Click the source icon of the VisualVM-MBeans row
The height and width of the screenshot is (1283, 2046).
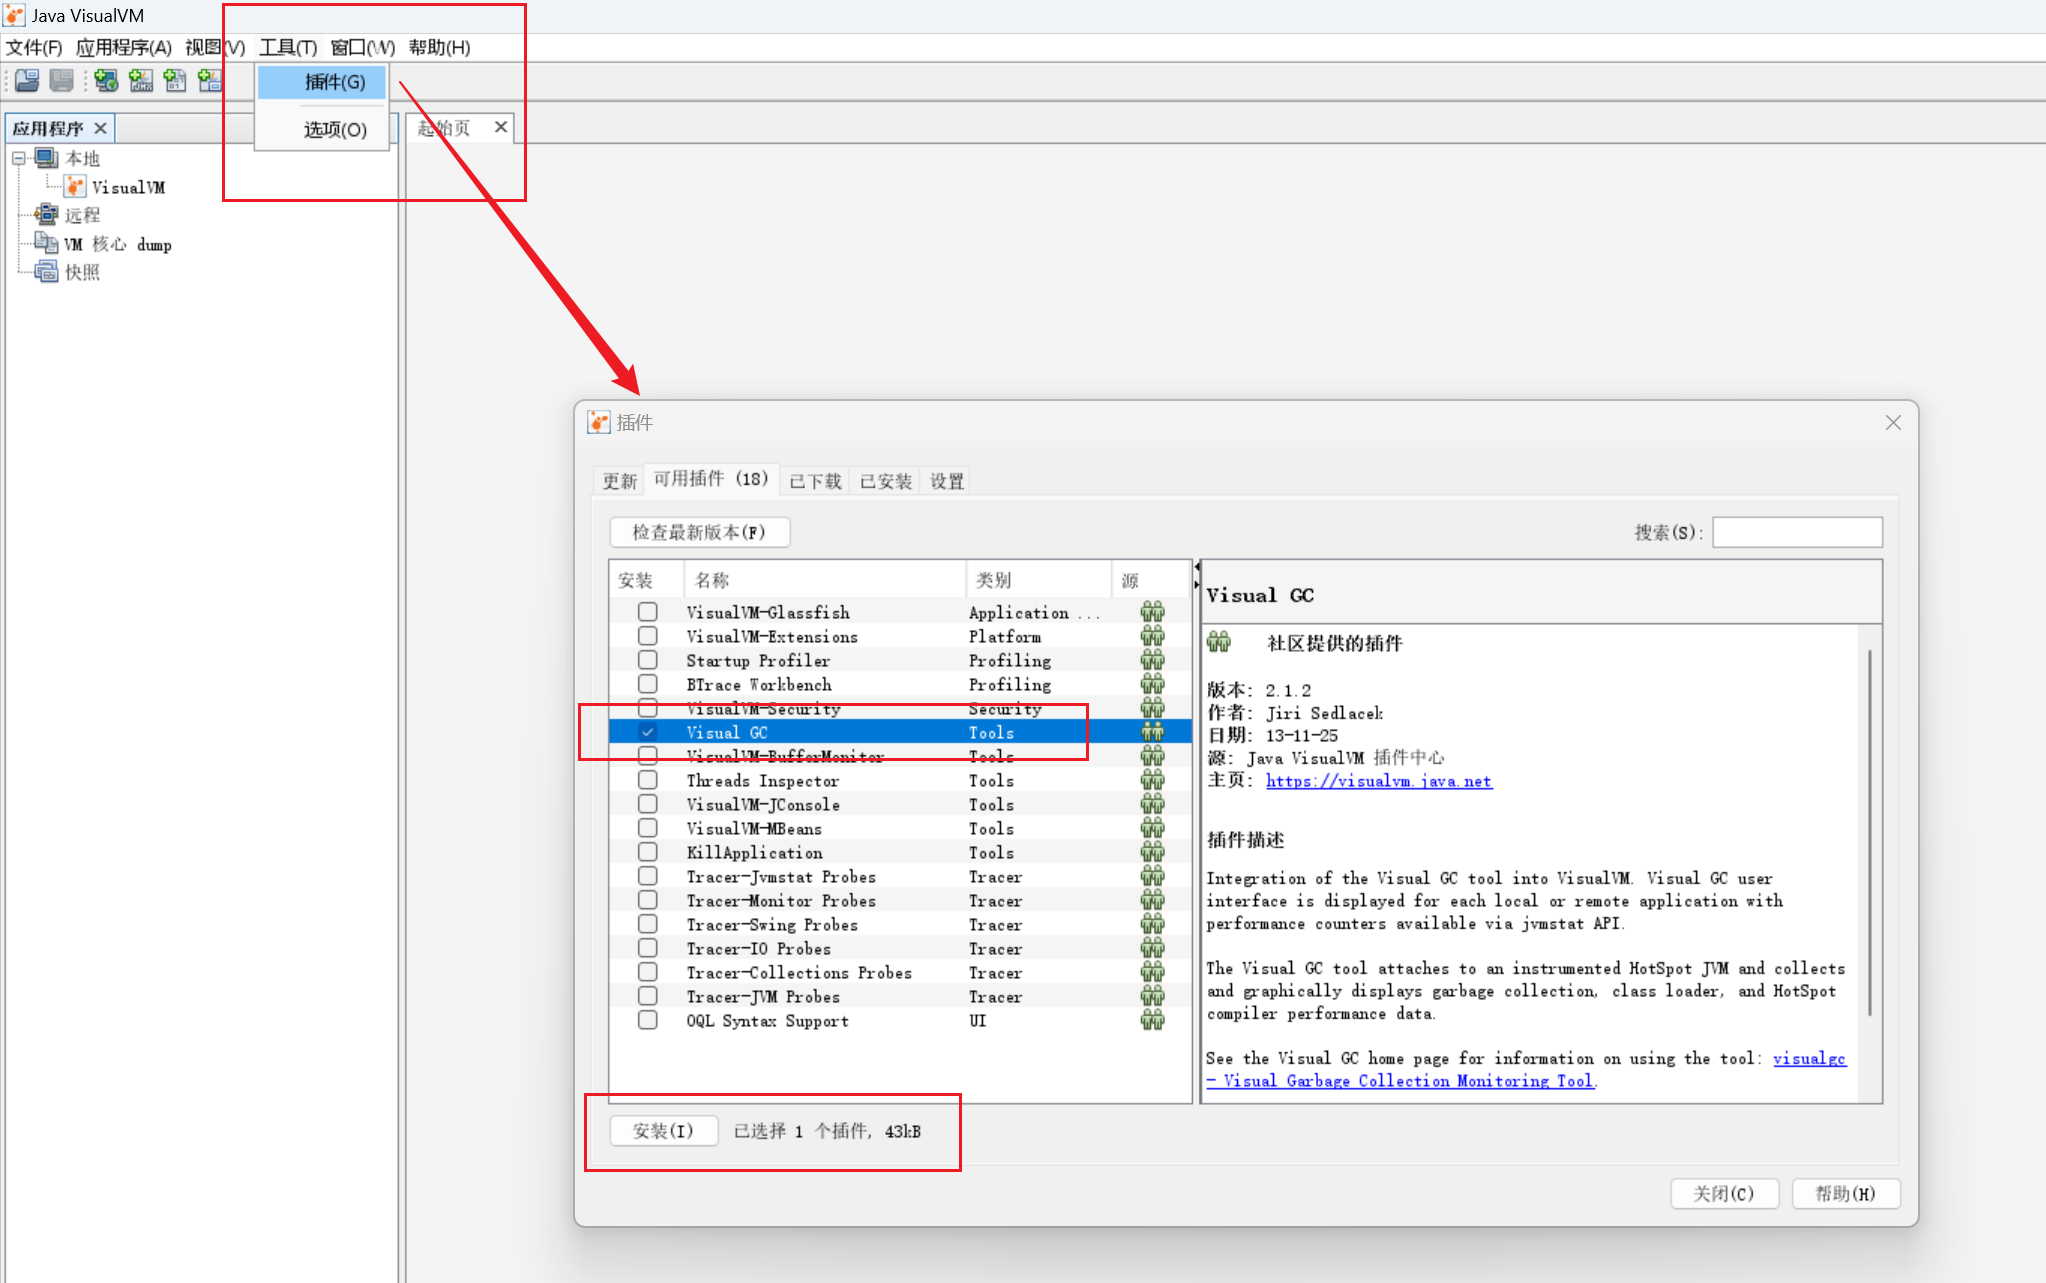(x=1152, y=828)
